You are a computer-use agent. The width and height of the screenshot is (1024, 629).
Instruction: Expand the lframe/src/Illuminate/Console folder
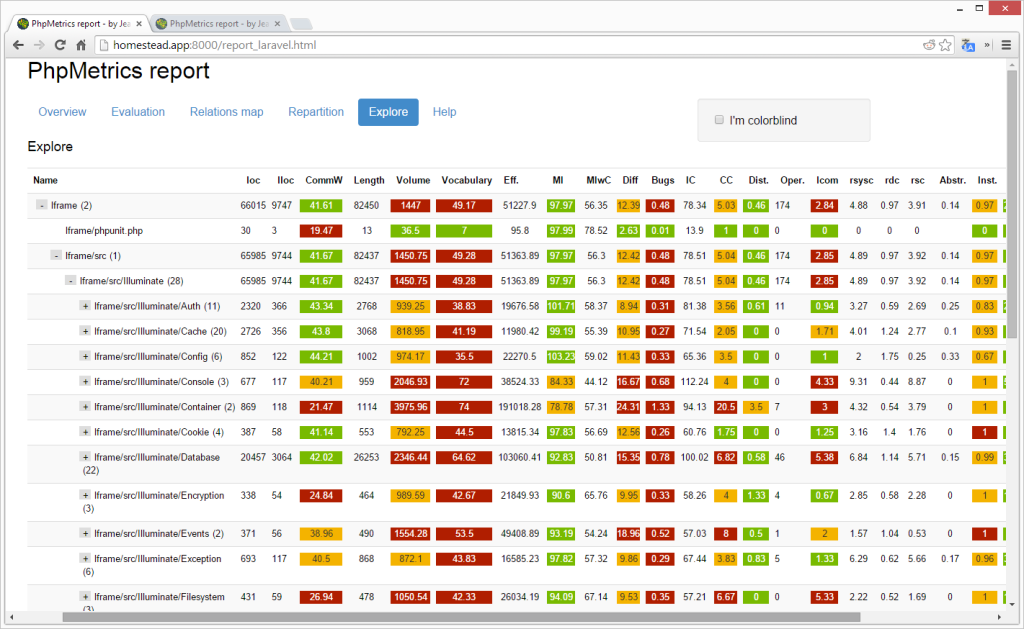pos(85,381)
